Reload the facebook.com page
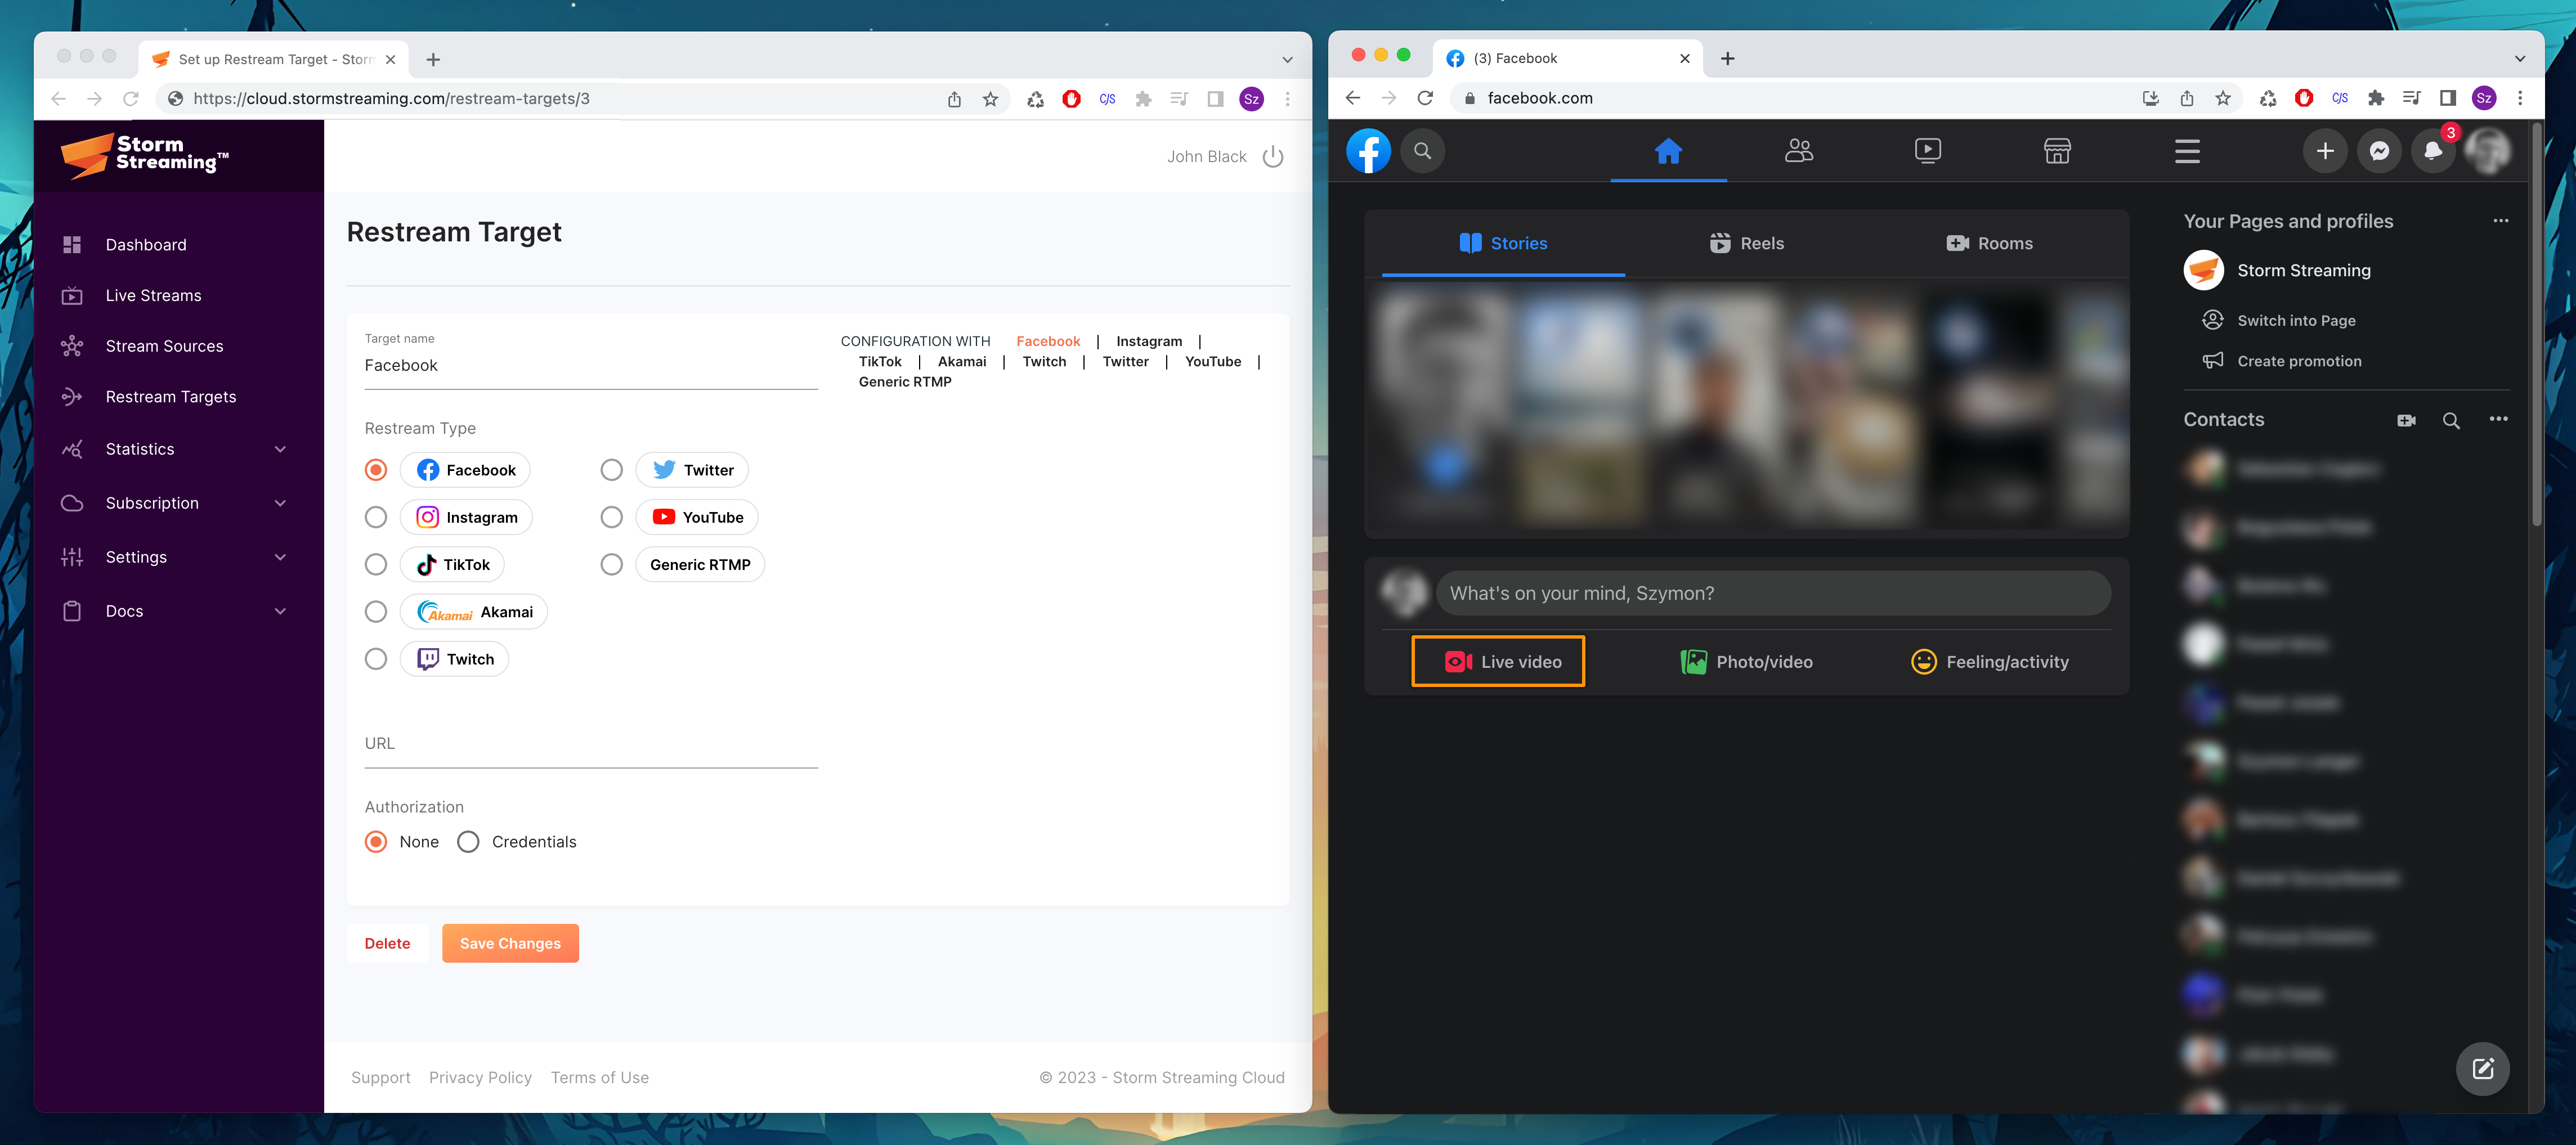The image size is (2576, 1145). pos(1425,98)
